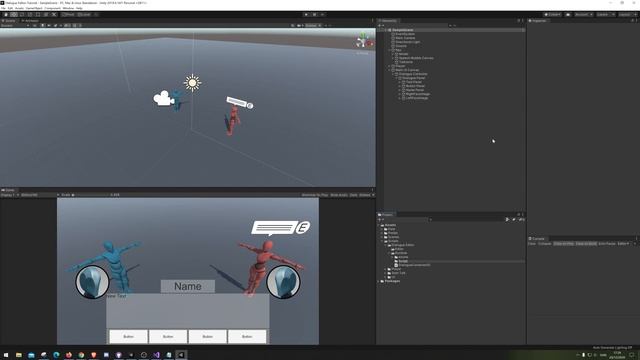The height and width of the screenshot is (360, 640).
Task: Open the Game view Gizmos dropdown
Action: 366,195
